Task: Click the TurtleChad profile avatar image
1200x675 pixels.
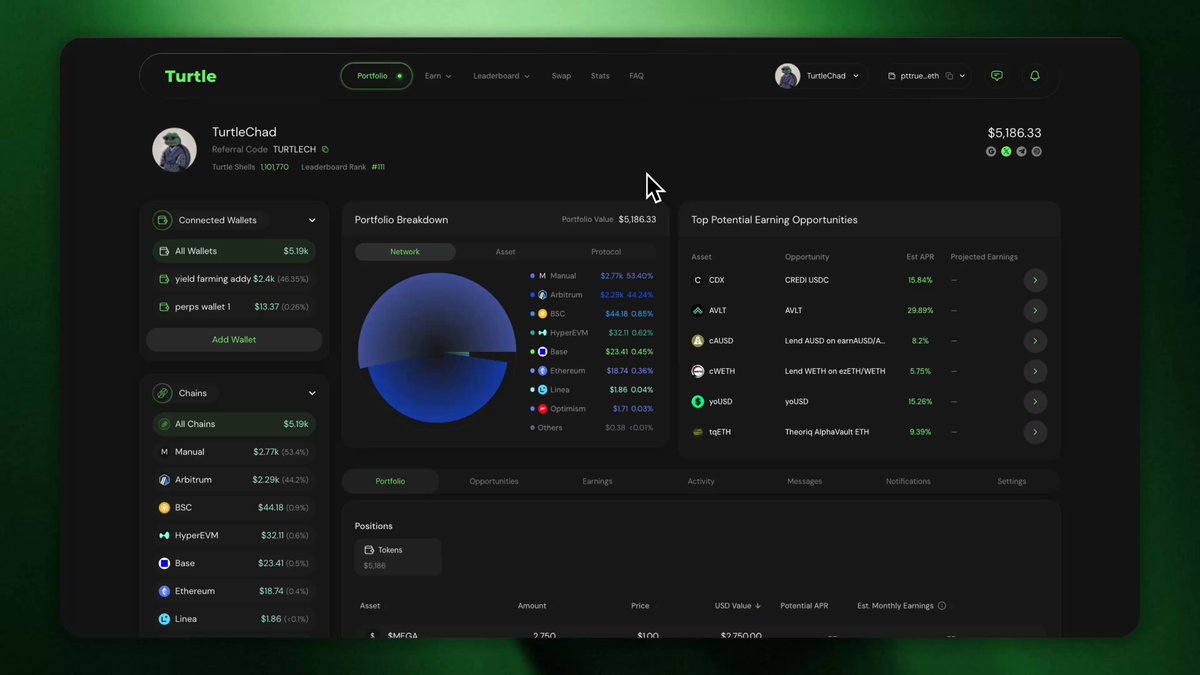Action: click(x=174, y=149)
